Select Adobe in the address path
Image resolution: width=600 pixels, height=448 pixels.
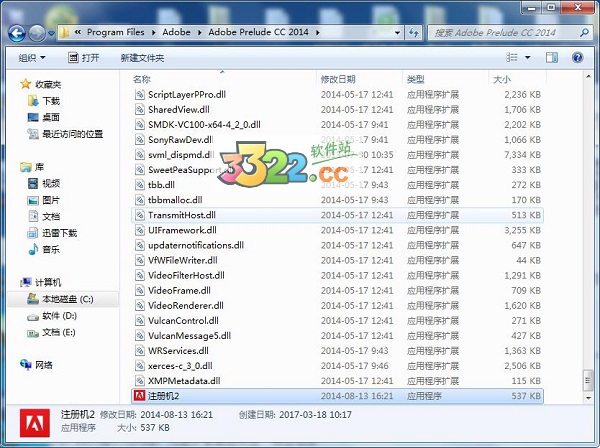176,32
